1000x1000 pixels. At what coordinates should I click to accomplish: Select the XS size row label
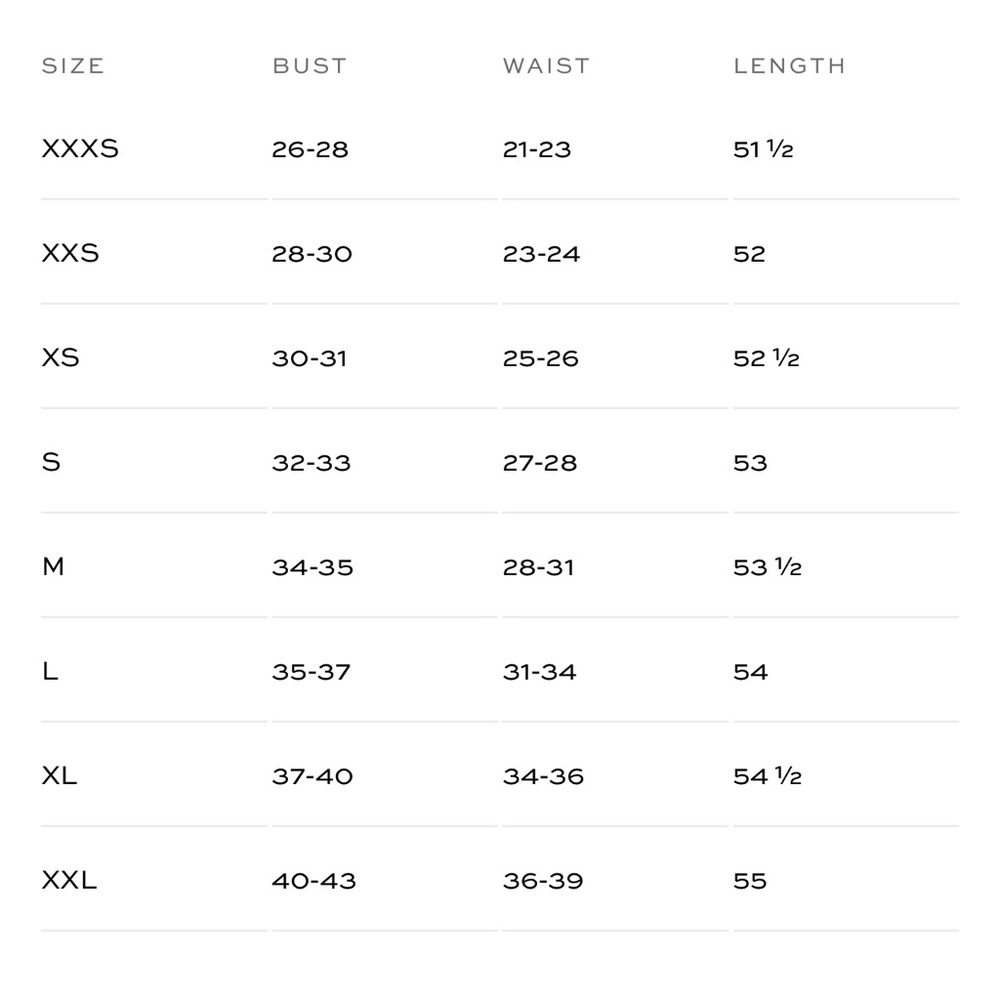[x=61, y=358]
